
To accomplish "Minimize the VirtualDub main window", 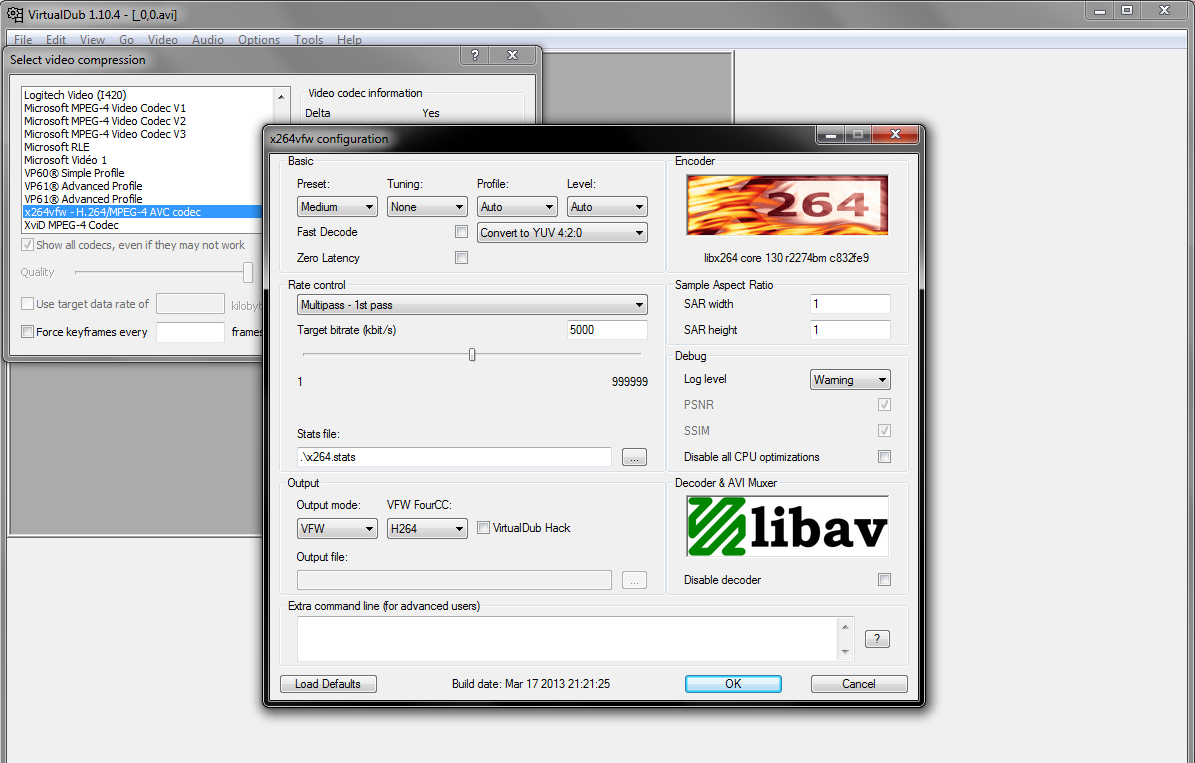I will [1100, 11].
